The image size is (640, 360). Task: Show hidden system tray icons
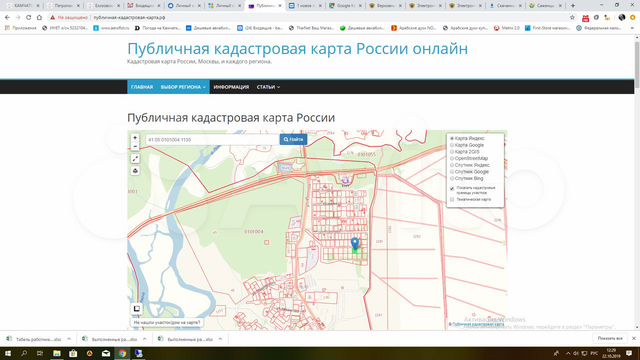pyautogui.click(x=568, y=353)
